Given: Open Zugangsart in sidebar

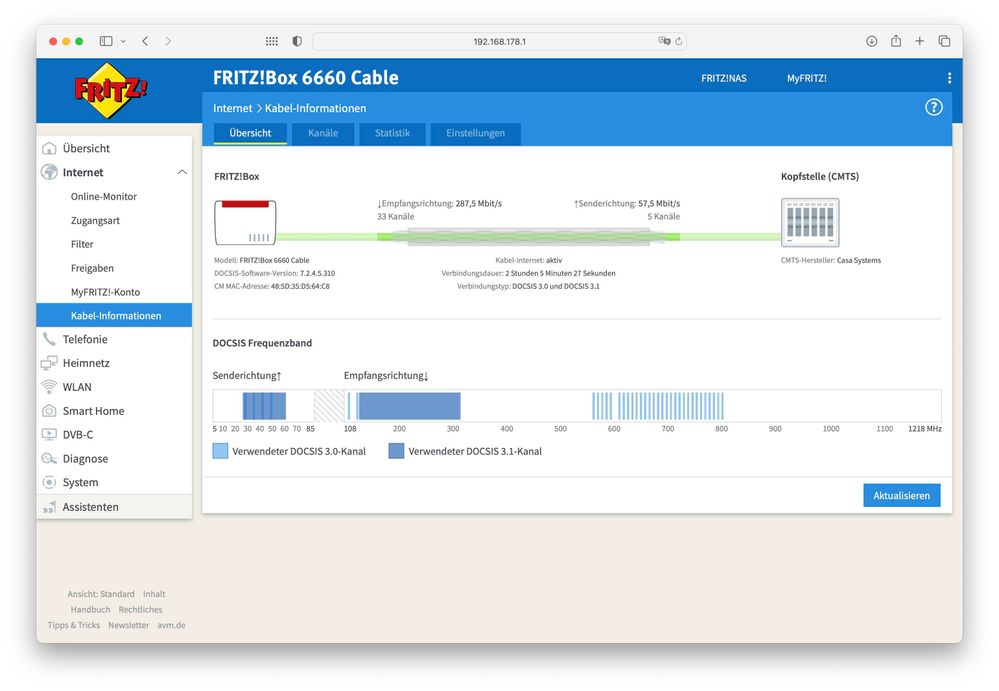Looking at the screenshot, I should point(95,220).
